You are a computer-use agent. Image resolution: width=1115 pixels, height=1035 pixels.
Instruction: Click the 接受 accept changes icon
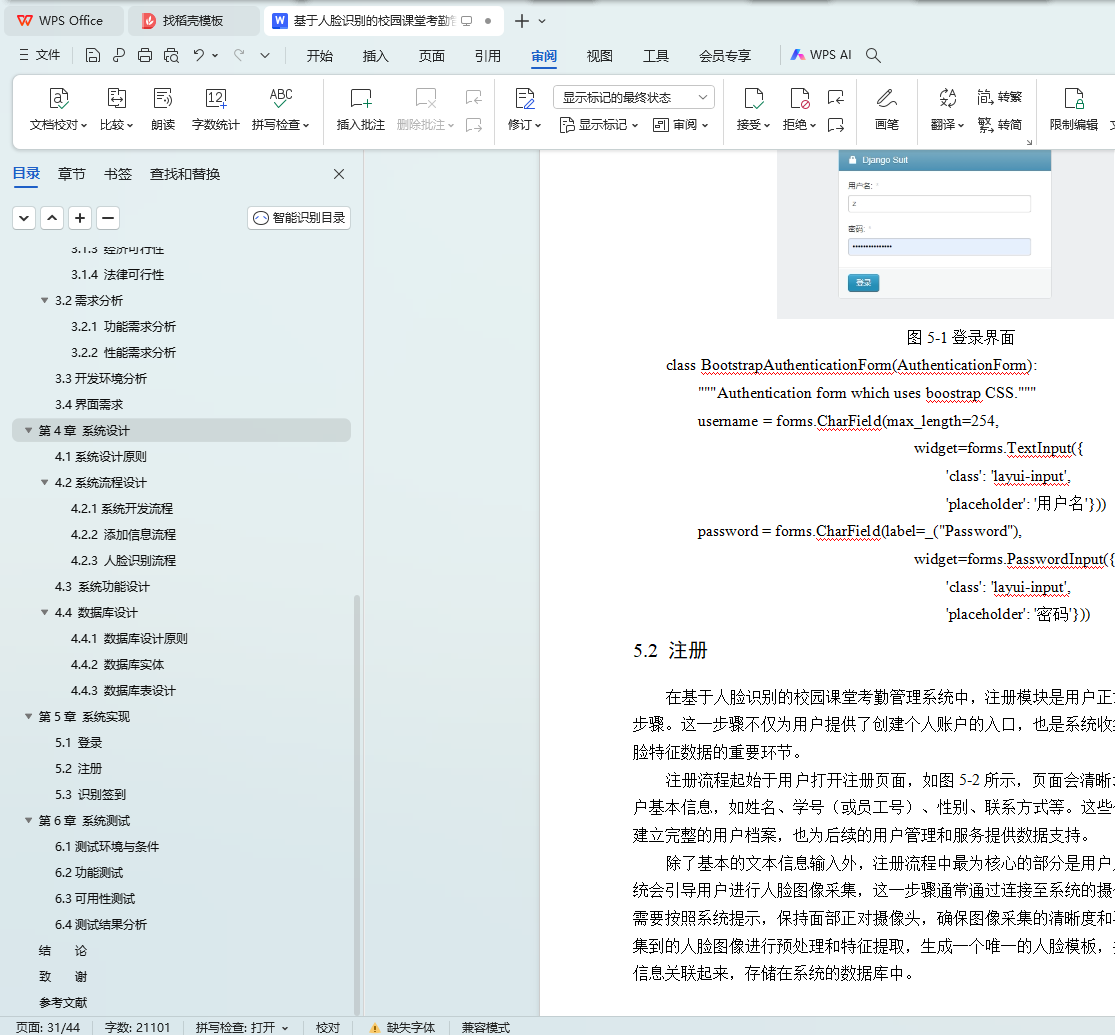[753, 98]
